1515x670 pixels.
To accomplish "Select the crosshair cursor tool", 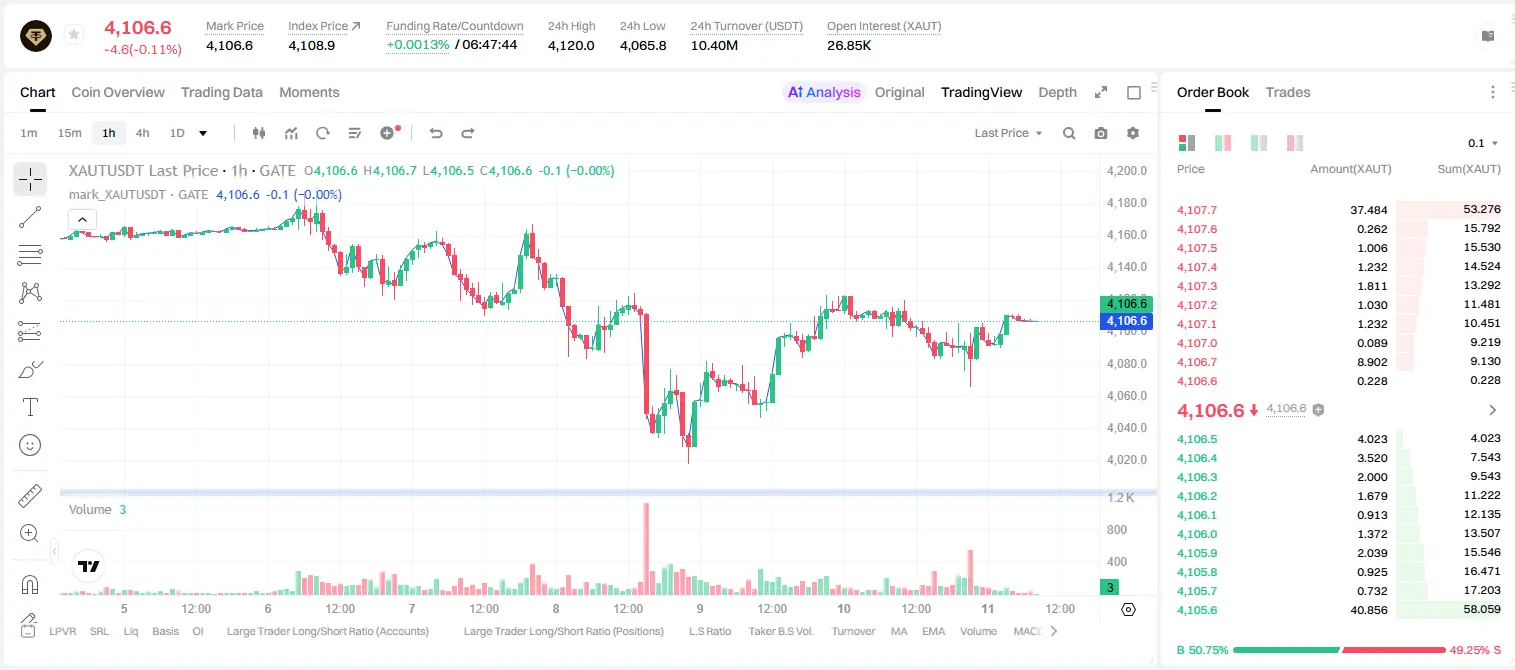I will pyautogui.click(x=30, y=179).
